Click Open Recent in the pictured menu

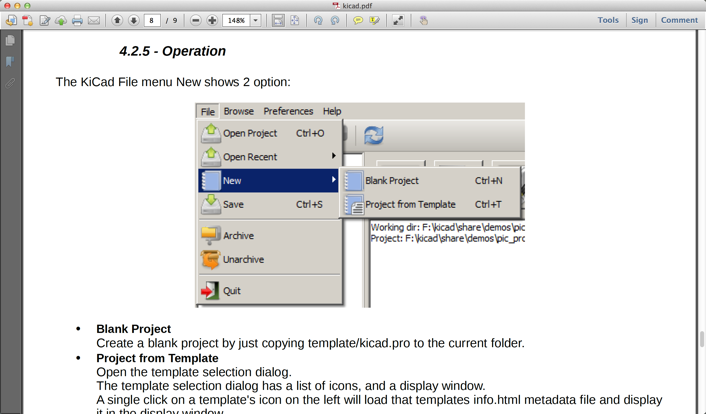[x=270, y=157]
